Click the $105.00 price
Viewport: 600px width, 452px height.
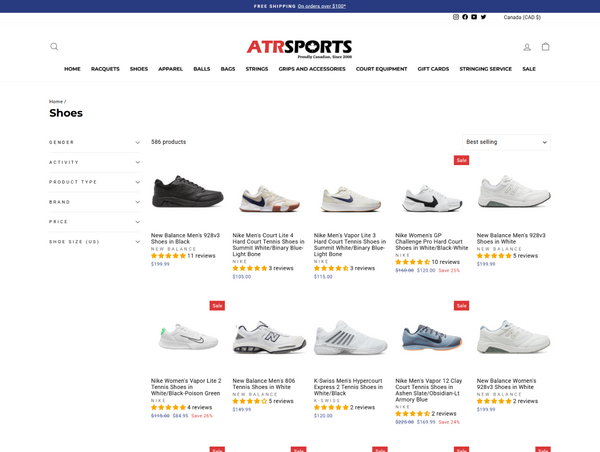[242, 277]
